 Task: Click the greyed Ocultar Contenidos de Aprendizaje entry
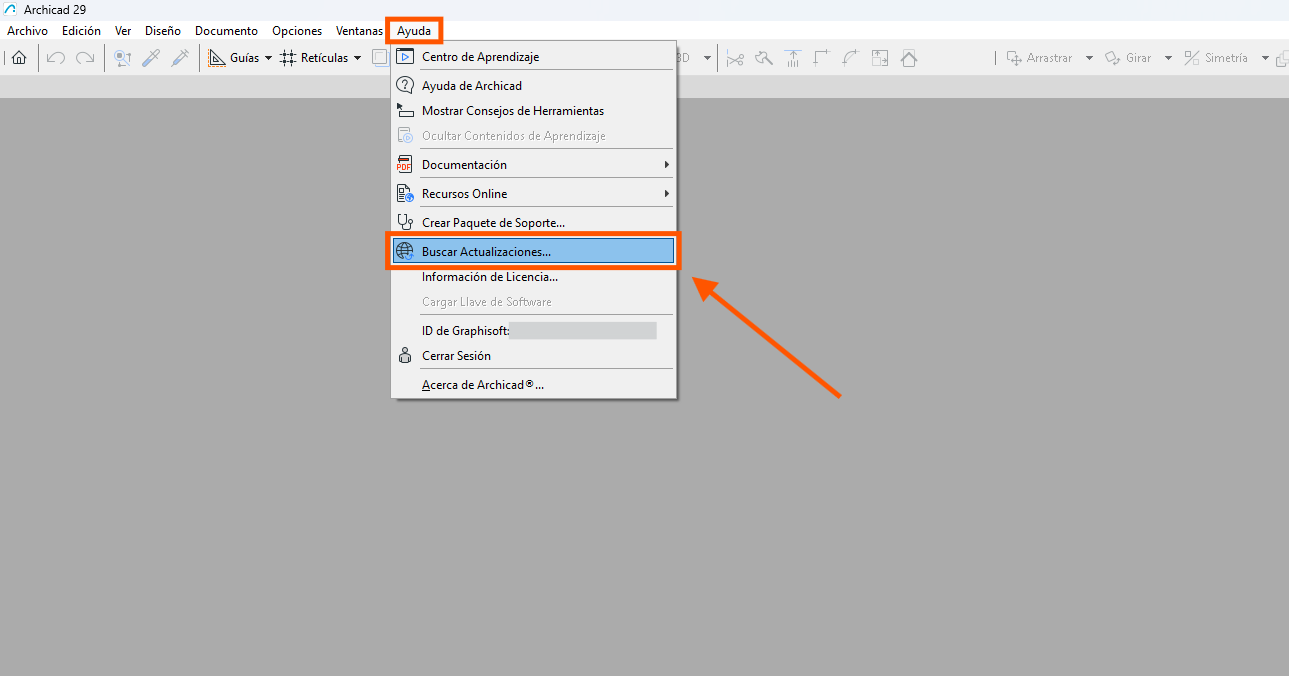pyautogui.click(x=534, y=136)
